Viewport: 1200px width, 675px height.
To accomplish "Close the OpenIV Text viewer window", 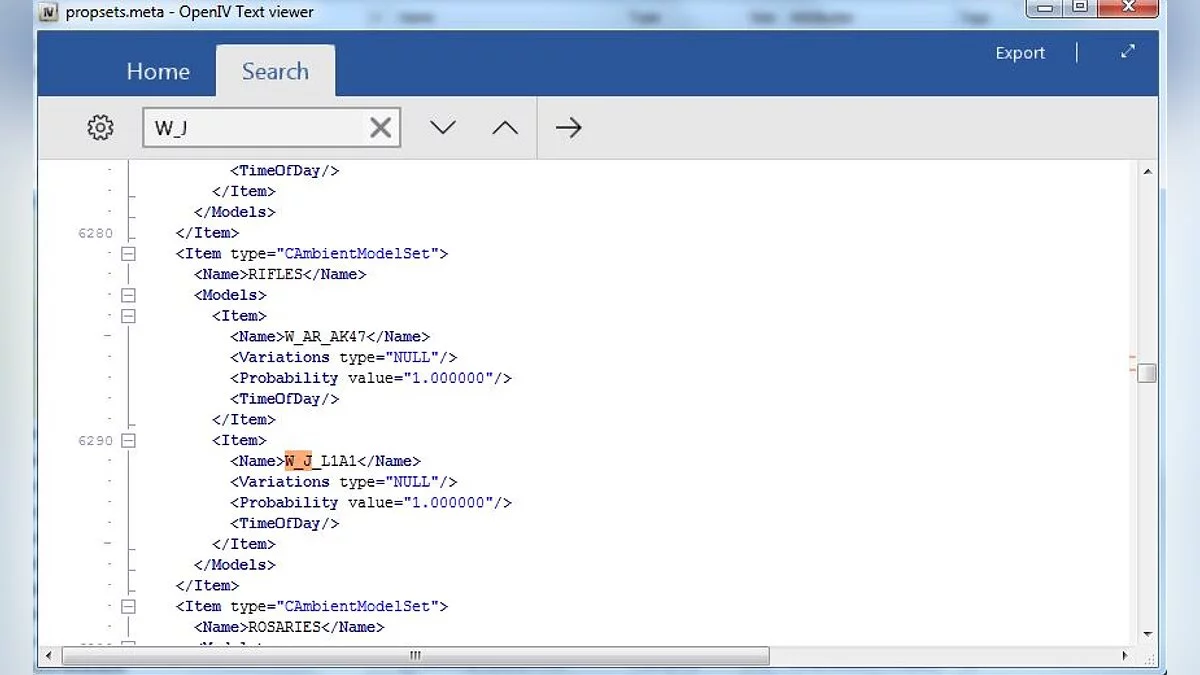I will [1128, 8].
